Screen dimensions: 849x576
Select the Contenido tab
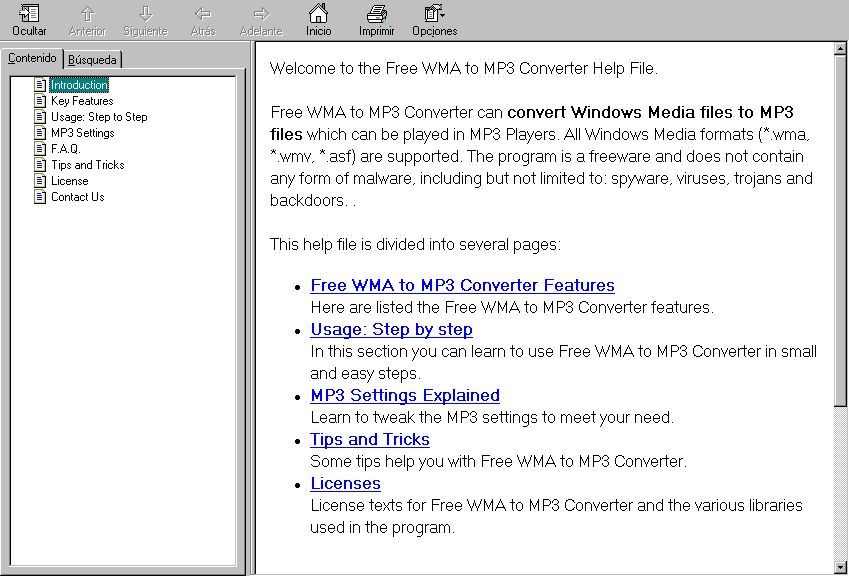tap(32, 59)
